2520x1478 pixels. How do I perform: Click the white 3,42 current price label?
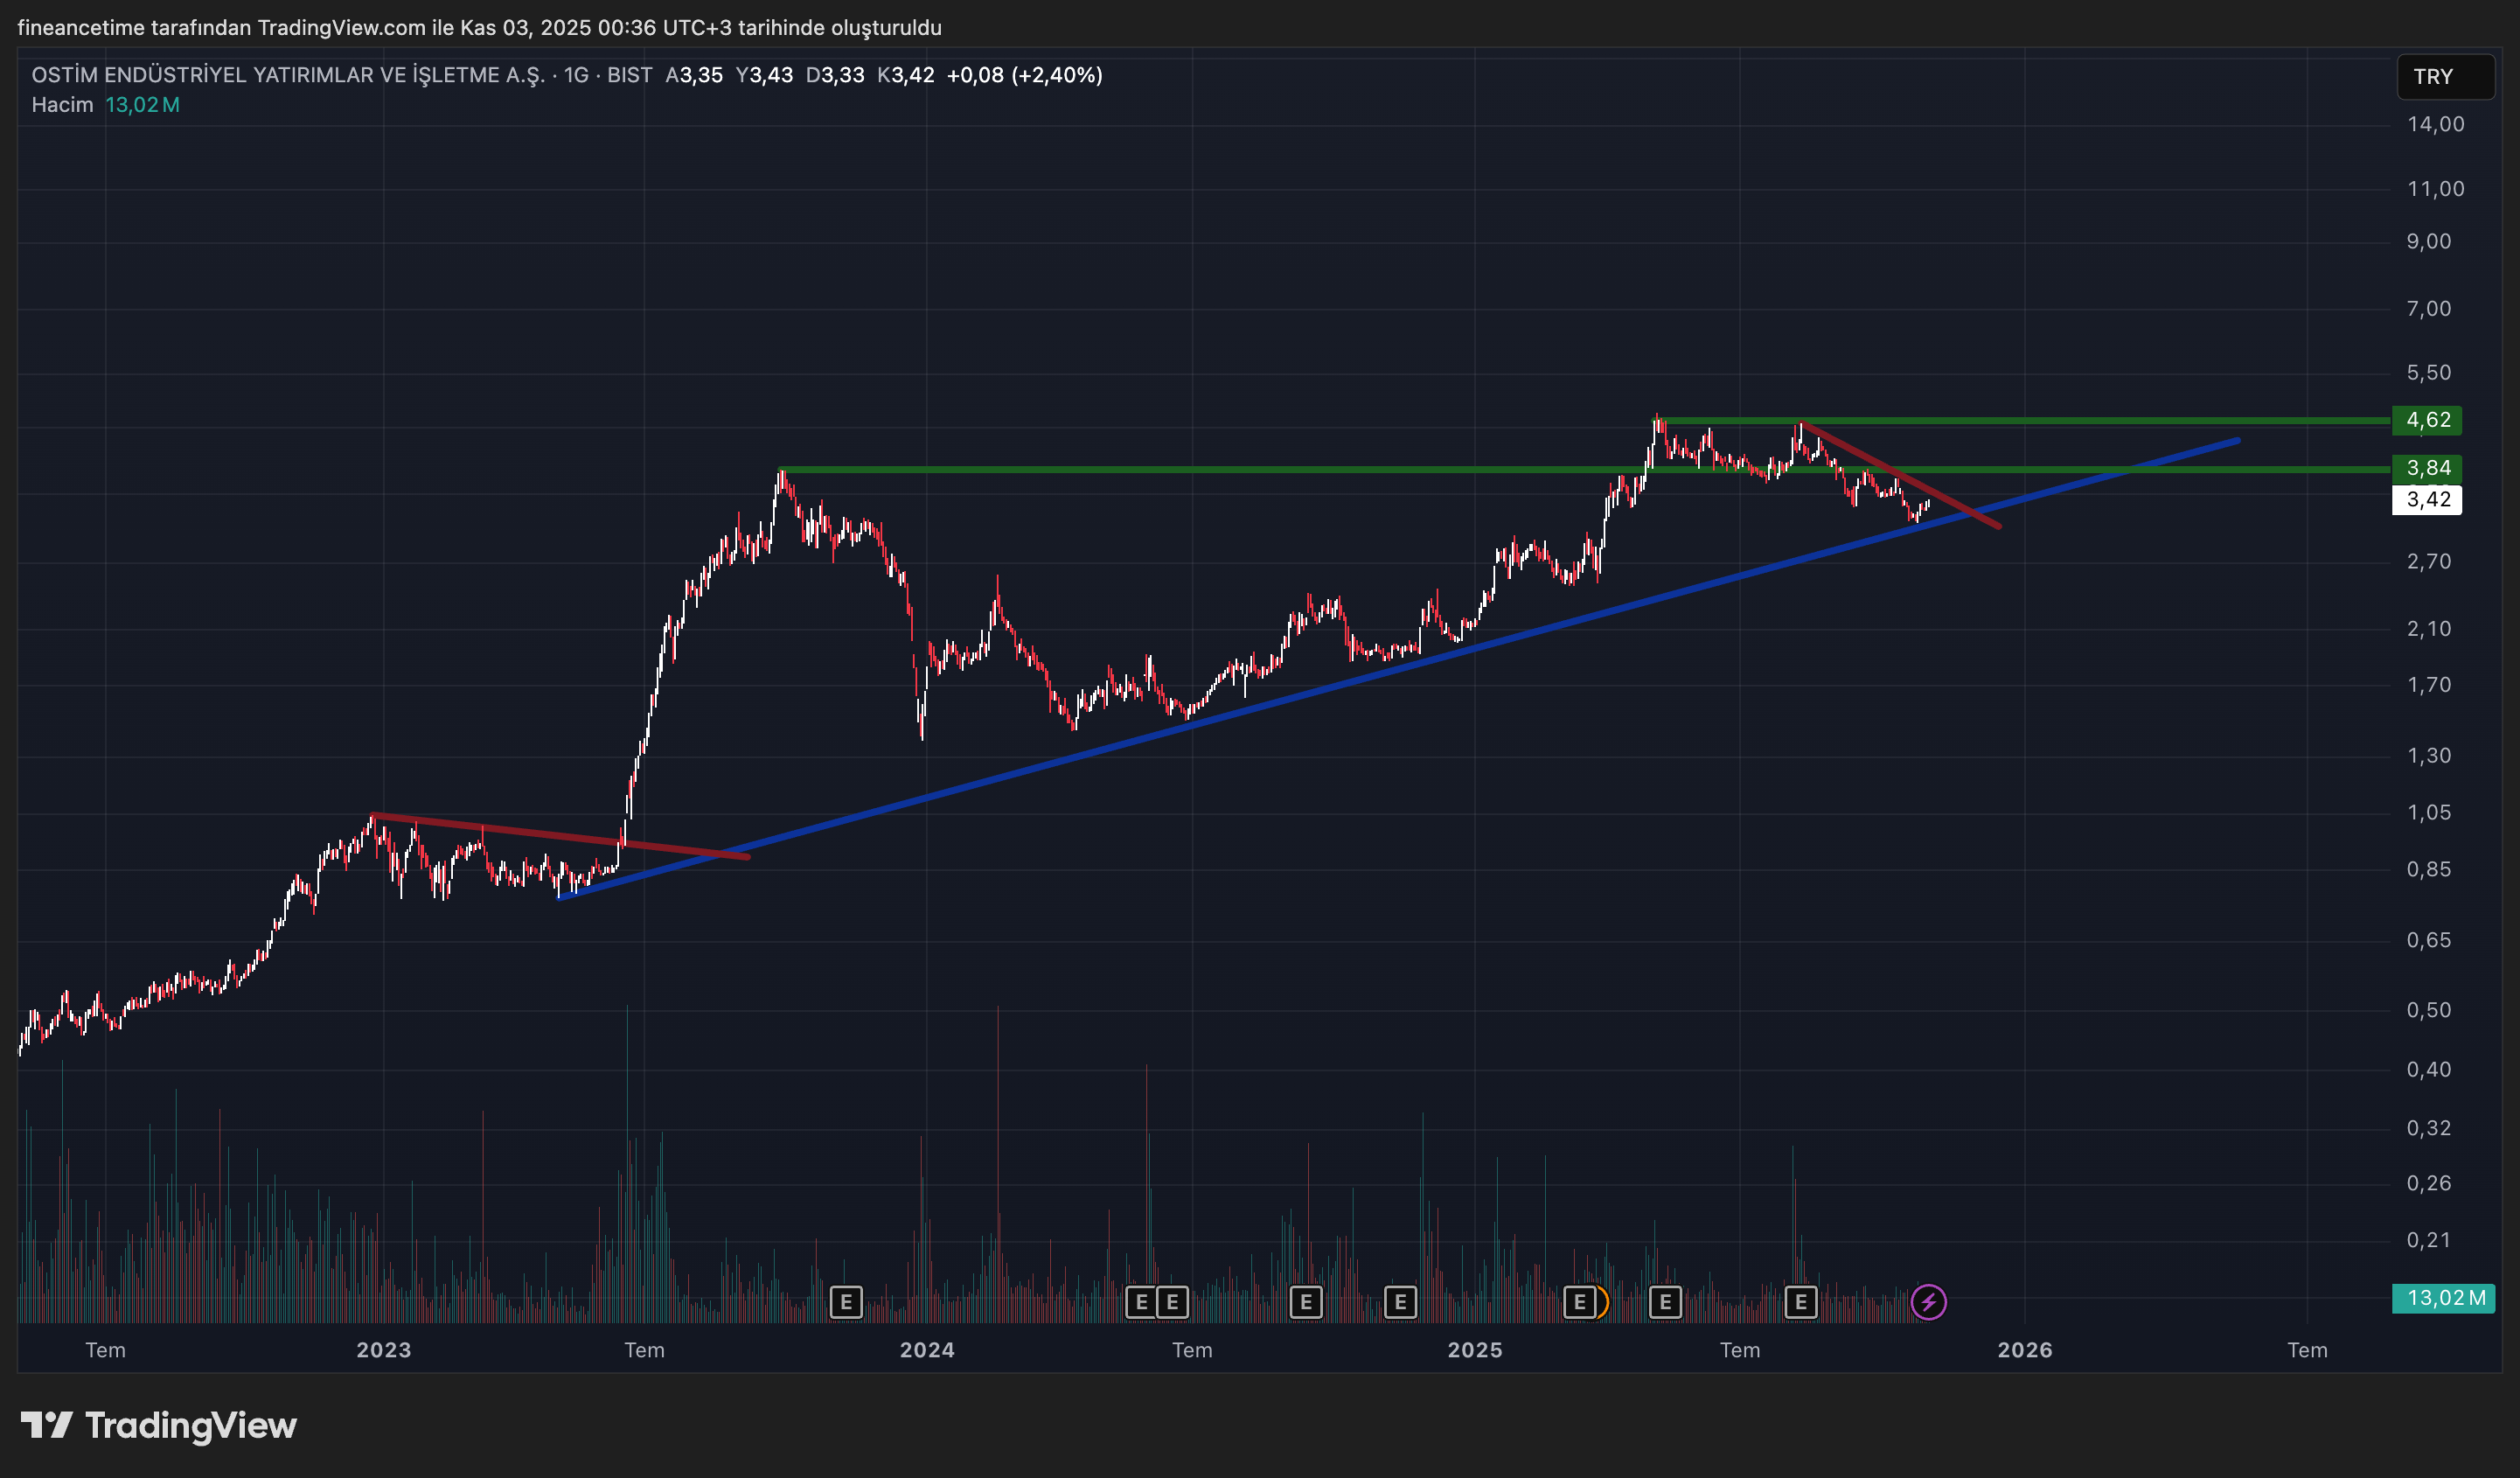coord(2427,500)
